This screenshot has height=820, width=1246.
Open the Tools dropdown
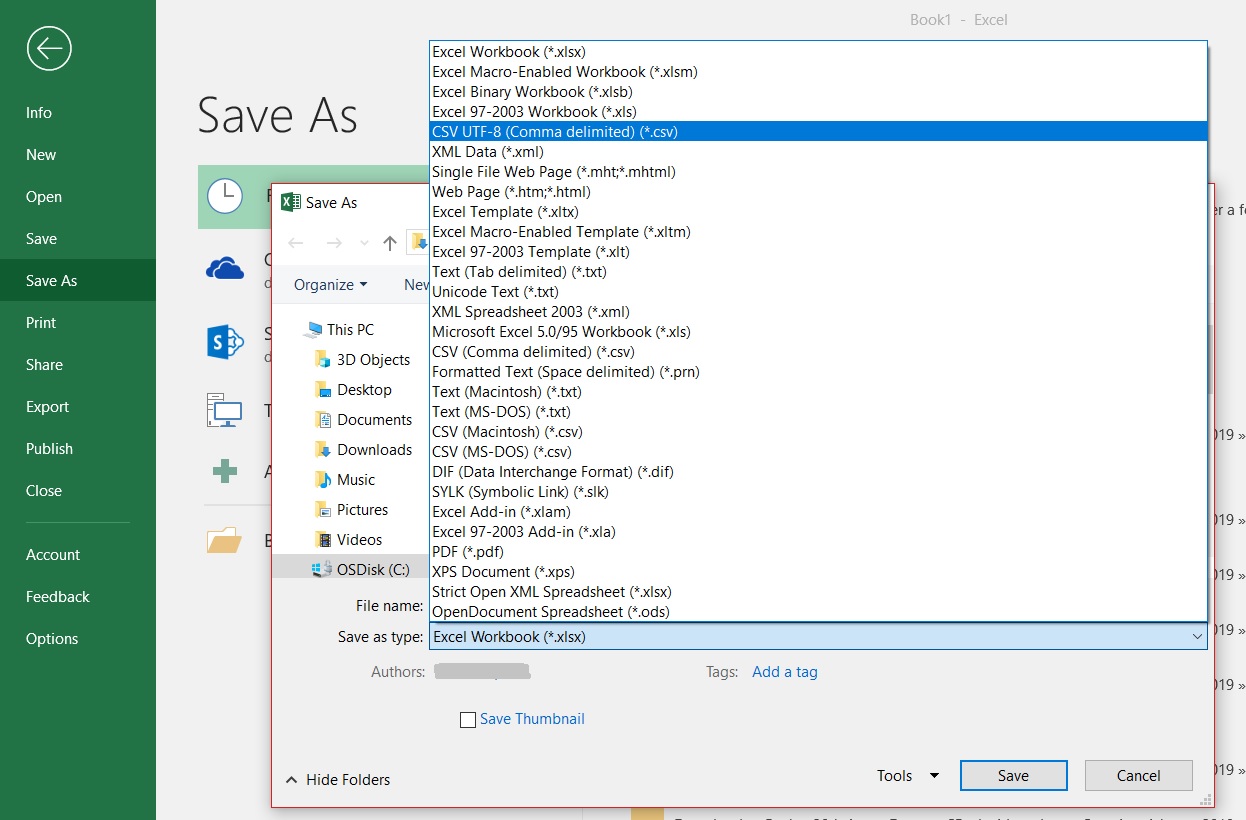[x=908, y=775]
